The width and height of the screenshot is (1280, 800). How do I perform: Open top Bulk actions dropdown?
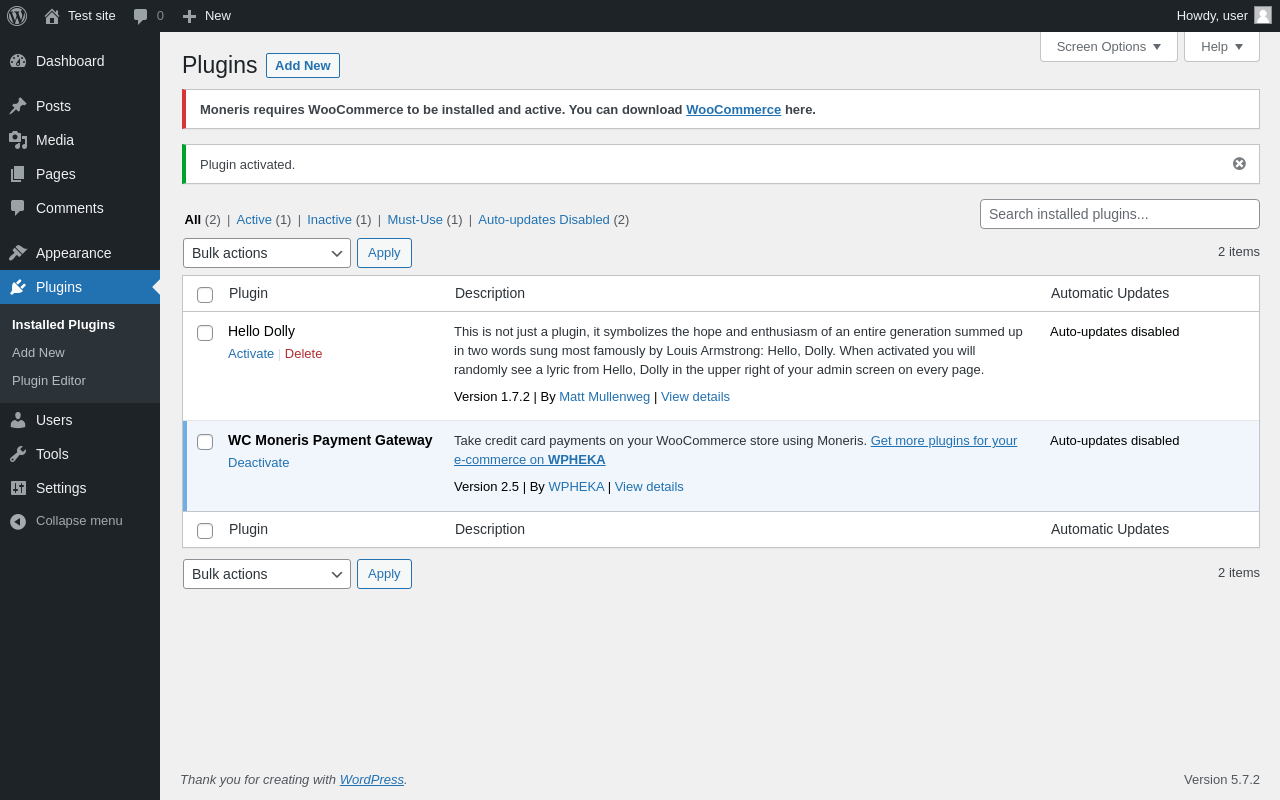[x=267, y=253]
